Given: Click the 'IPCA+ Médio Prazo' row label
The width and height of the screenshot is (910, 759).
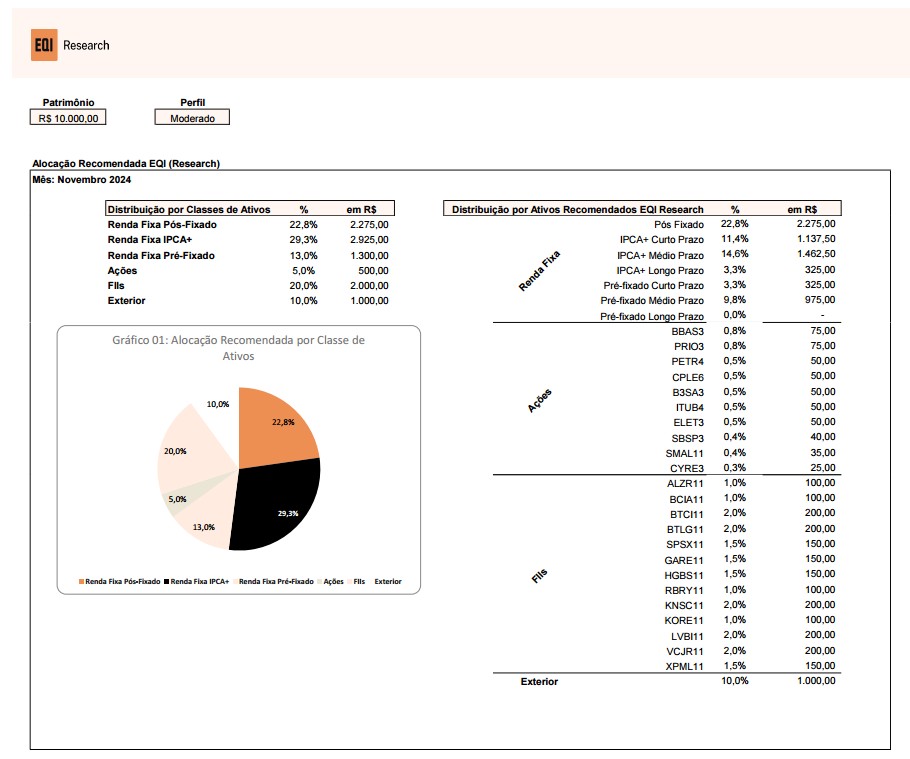Looking at the screenshot, I should click(660, 255).
